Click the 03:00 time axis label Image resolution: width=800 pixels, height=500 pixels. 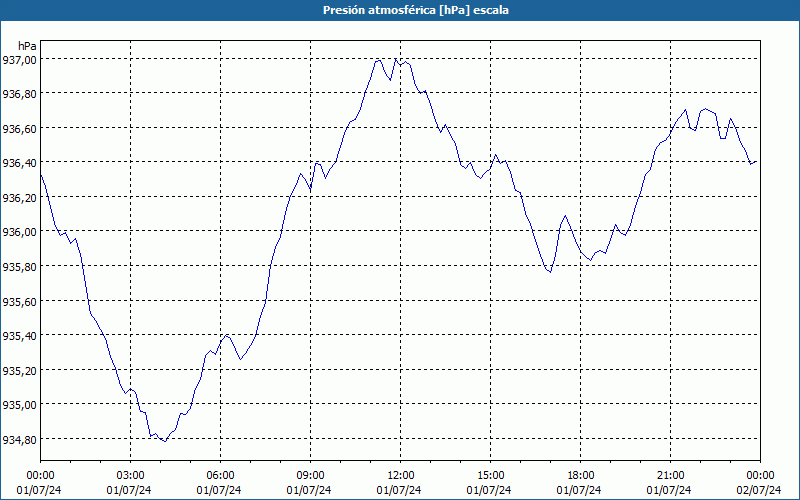(x=130, y=476)
